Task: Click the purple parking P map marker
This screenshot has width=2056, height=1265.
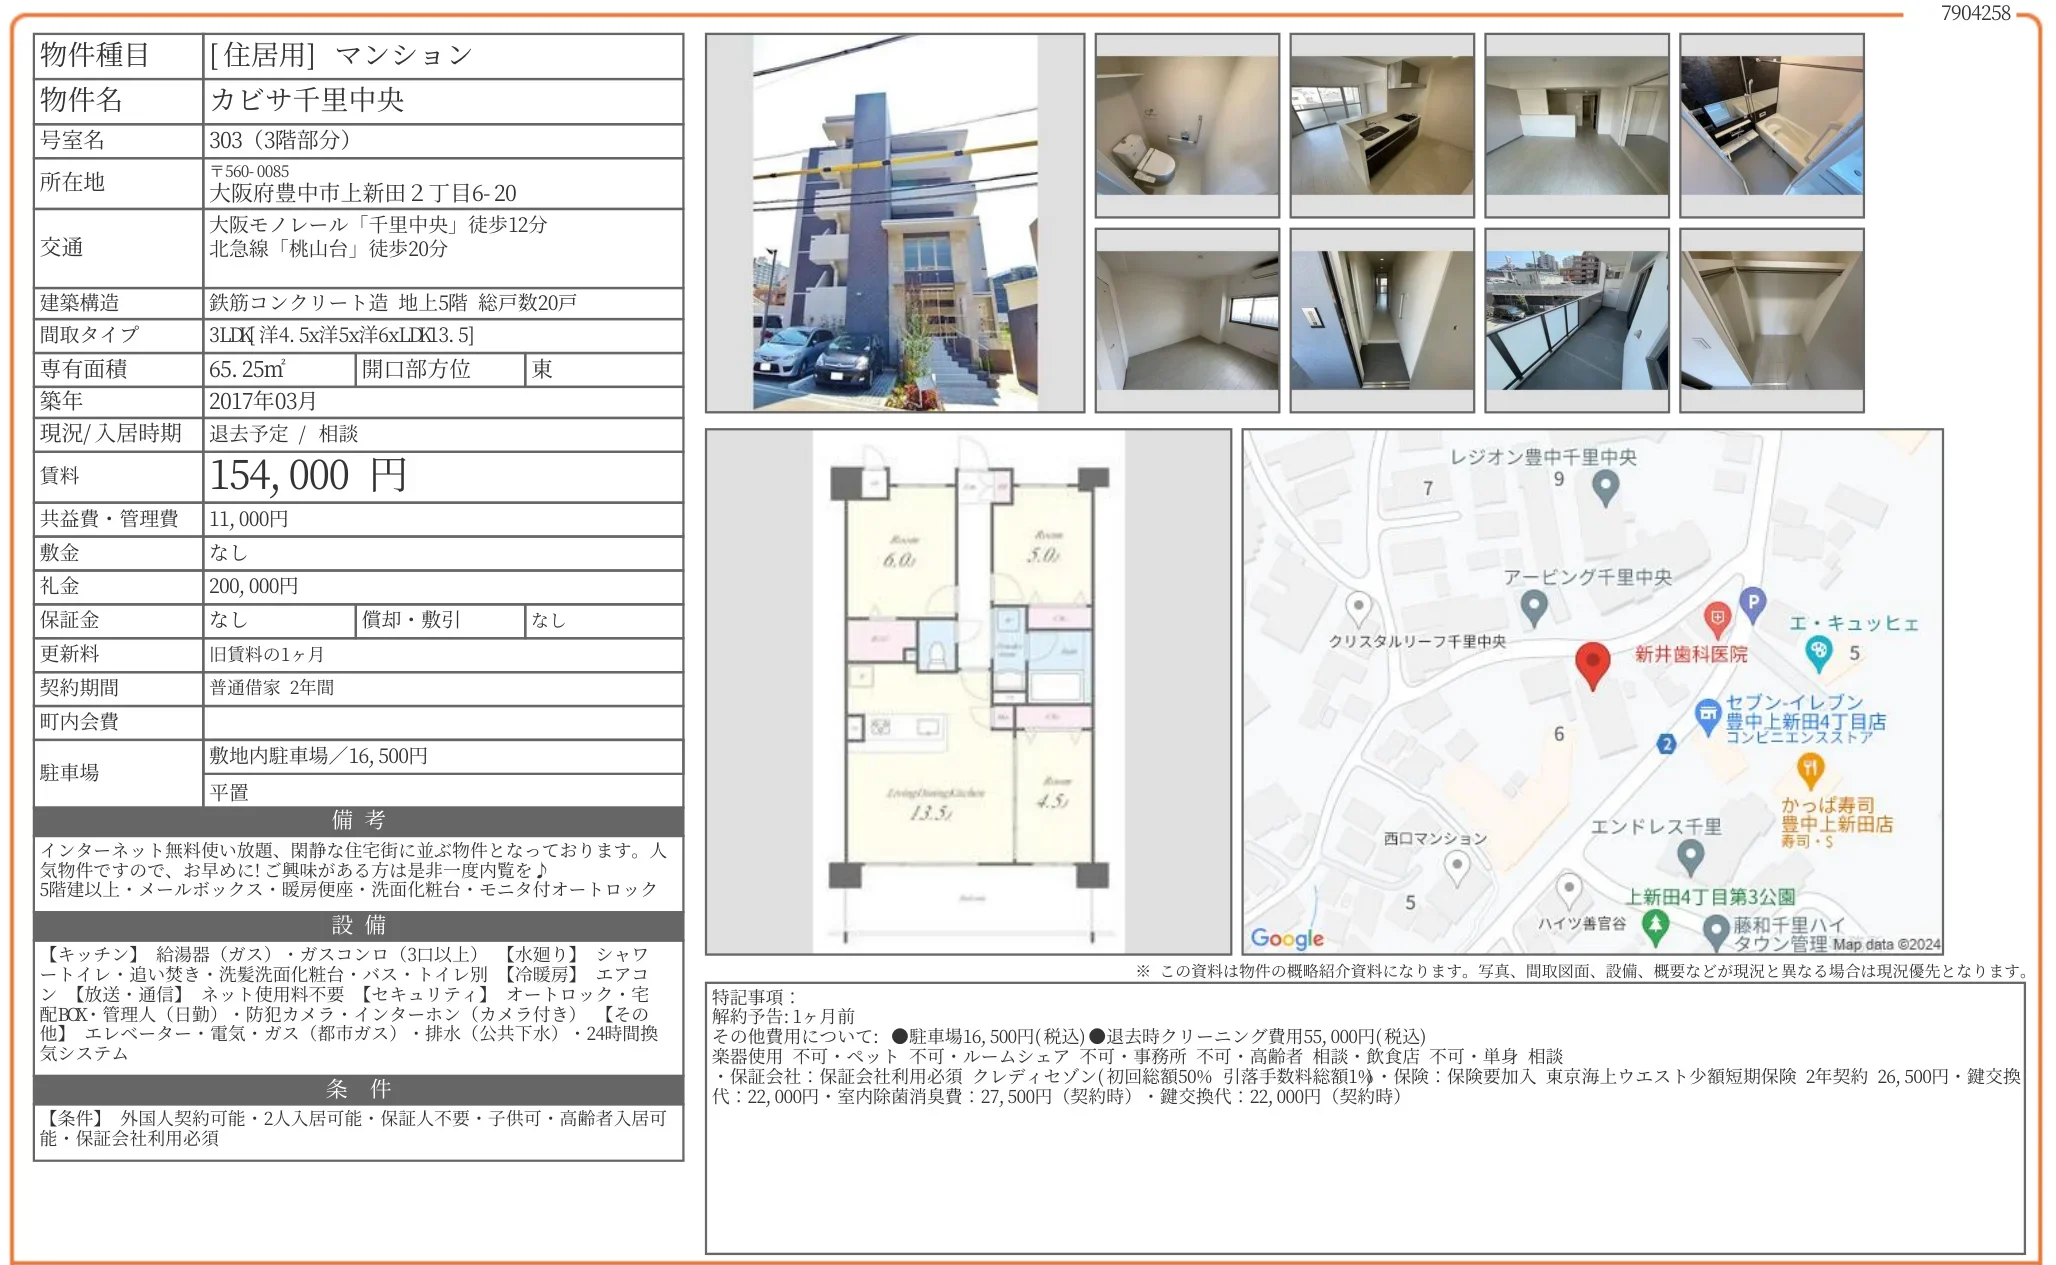Action: [1752, 603]
